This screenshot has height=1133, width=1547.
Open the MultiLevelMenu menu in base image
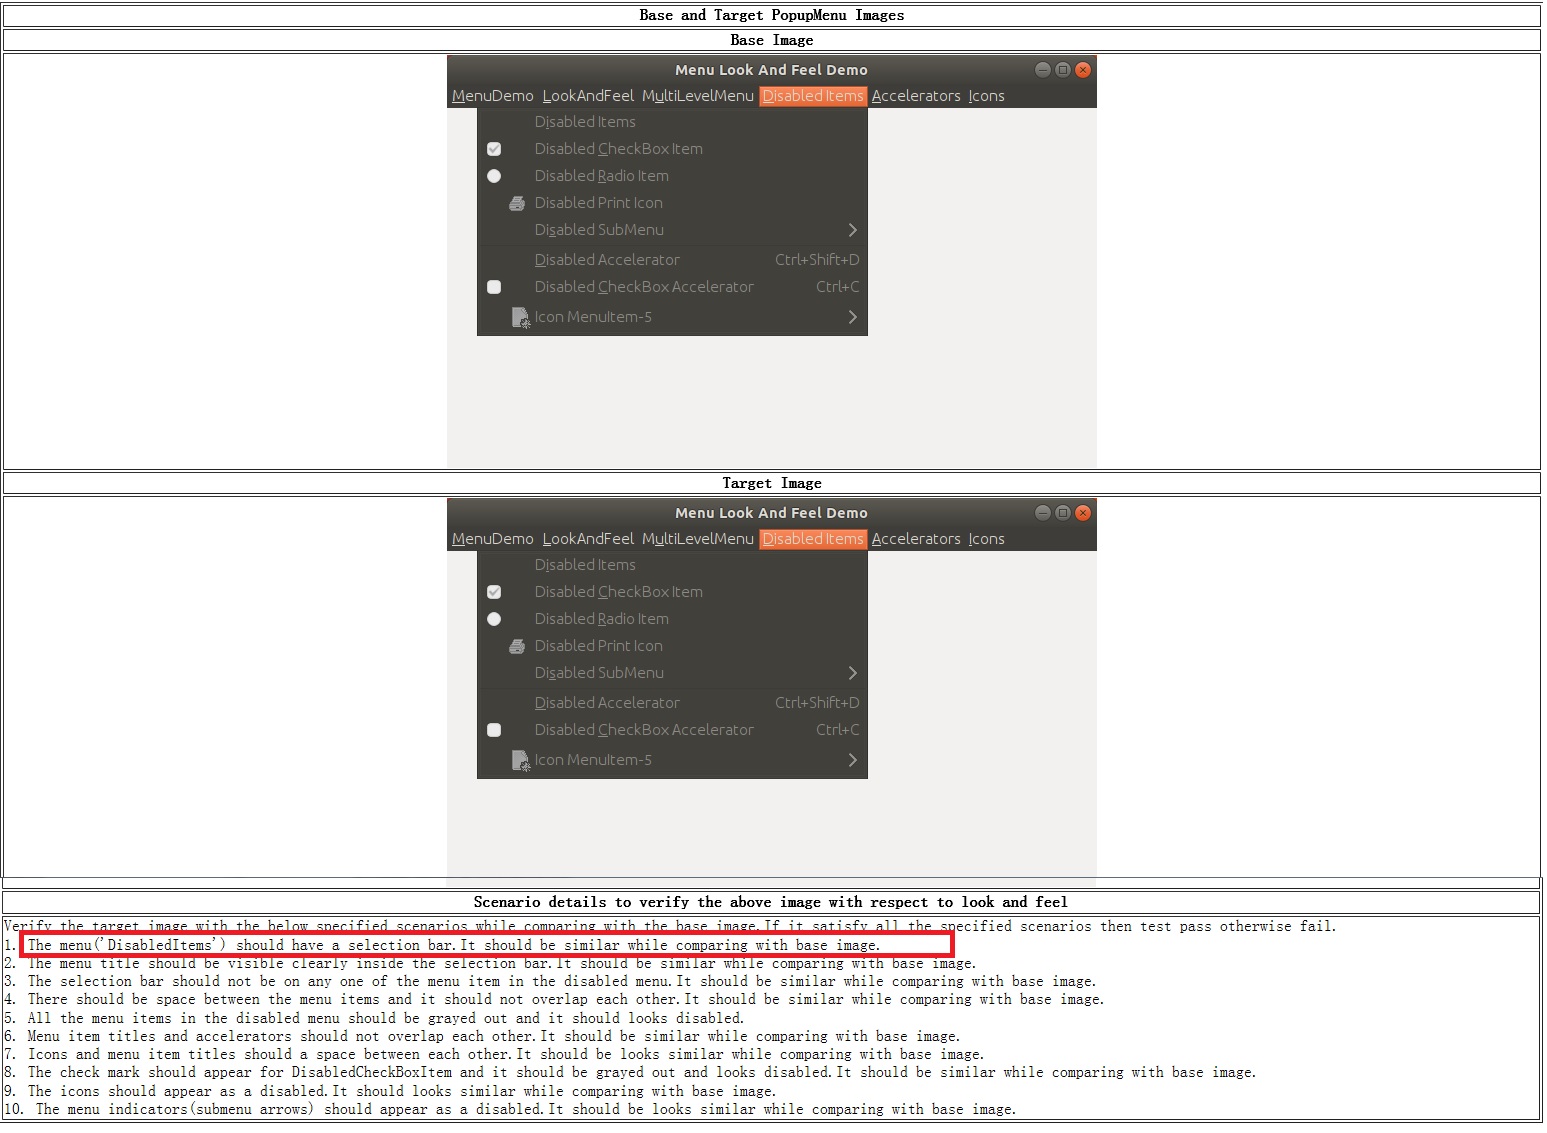pos(697,96)
